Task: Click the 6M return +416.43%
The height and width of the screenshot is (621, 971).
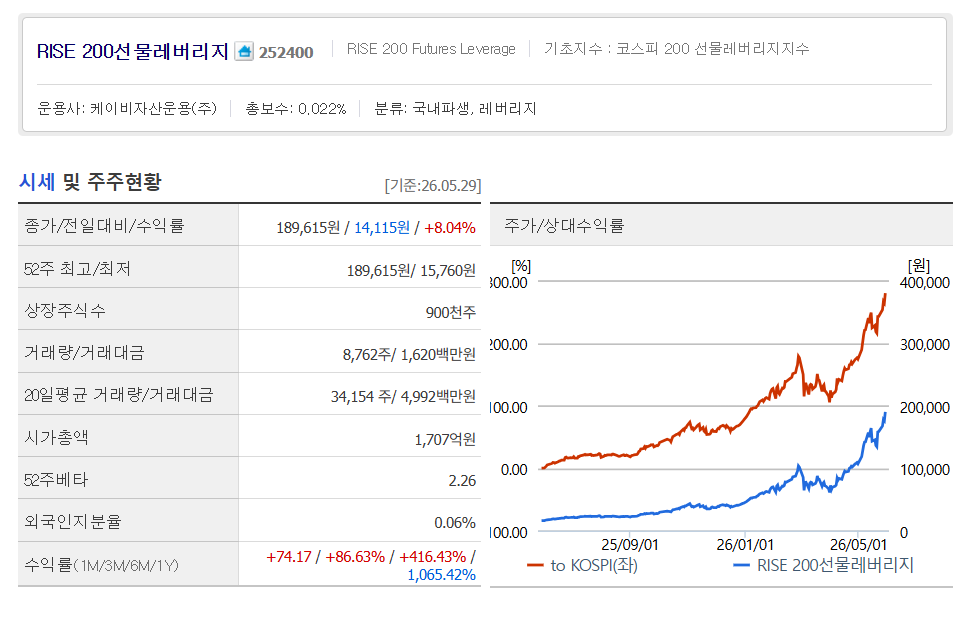Action: [432, 557]
